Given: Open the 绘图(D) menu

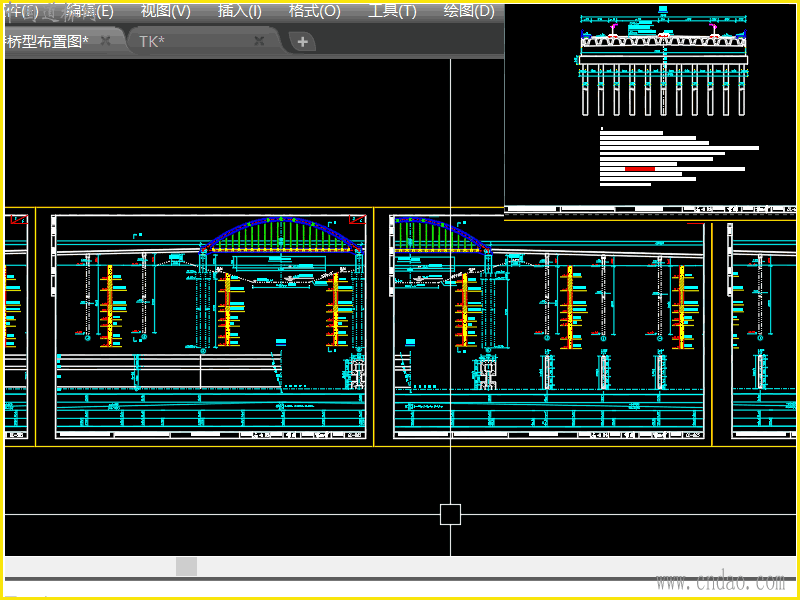Looking at the screenshot, I should pyautogui.click(x=469, y=12).
